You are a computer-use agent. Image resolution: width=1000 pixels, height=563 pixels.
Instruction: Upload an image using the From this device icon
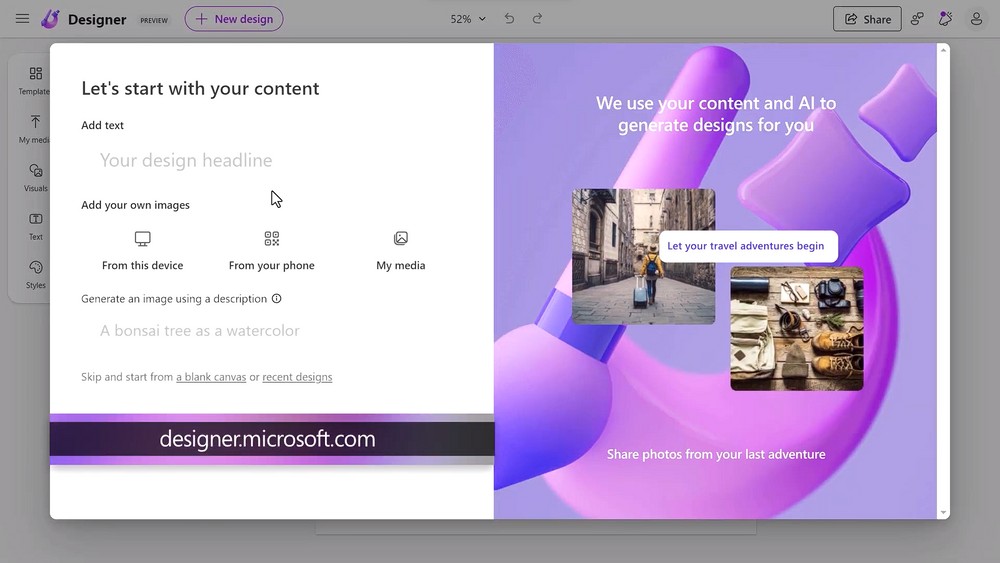click(142, 239)
